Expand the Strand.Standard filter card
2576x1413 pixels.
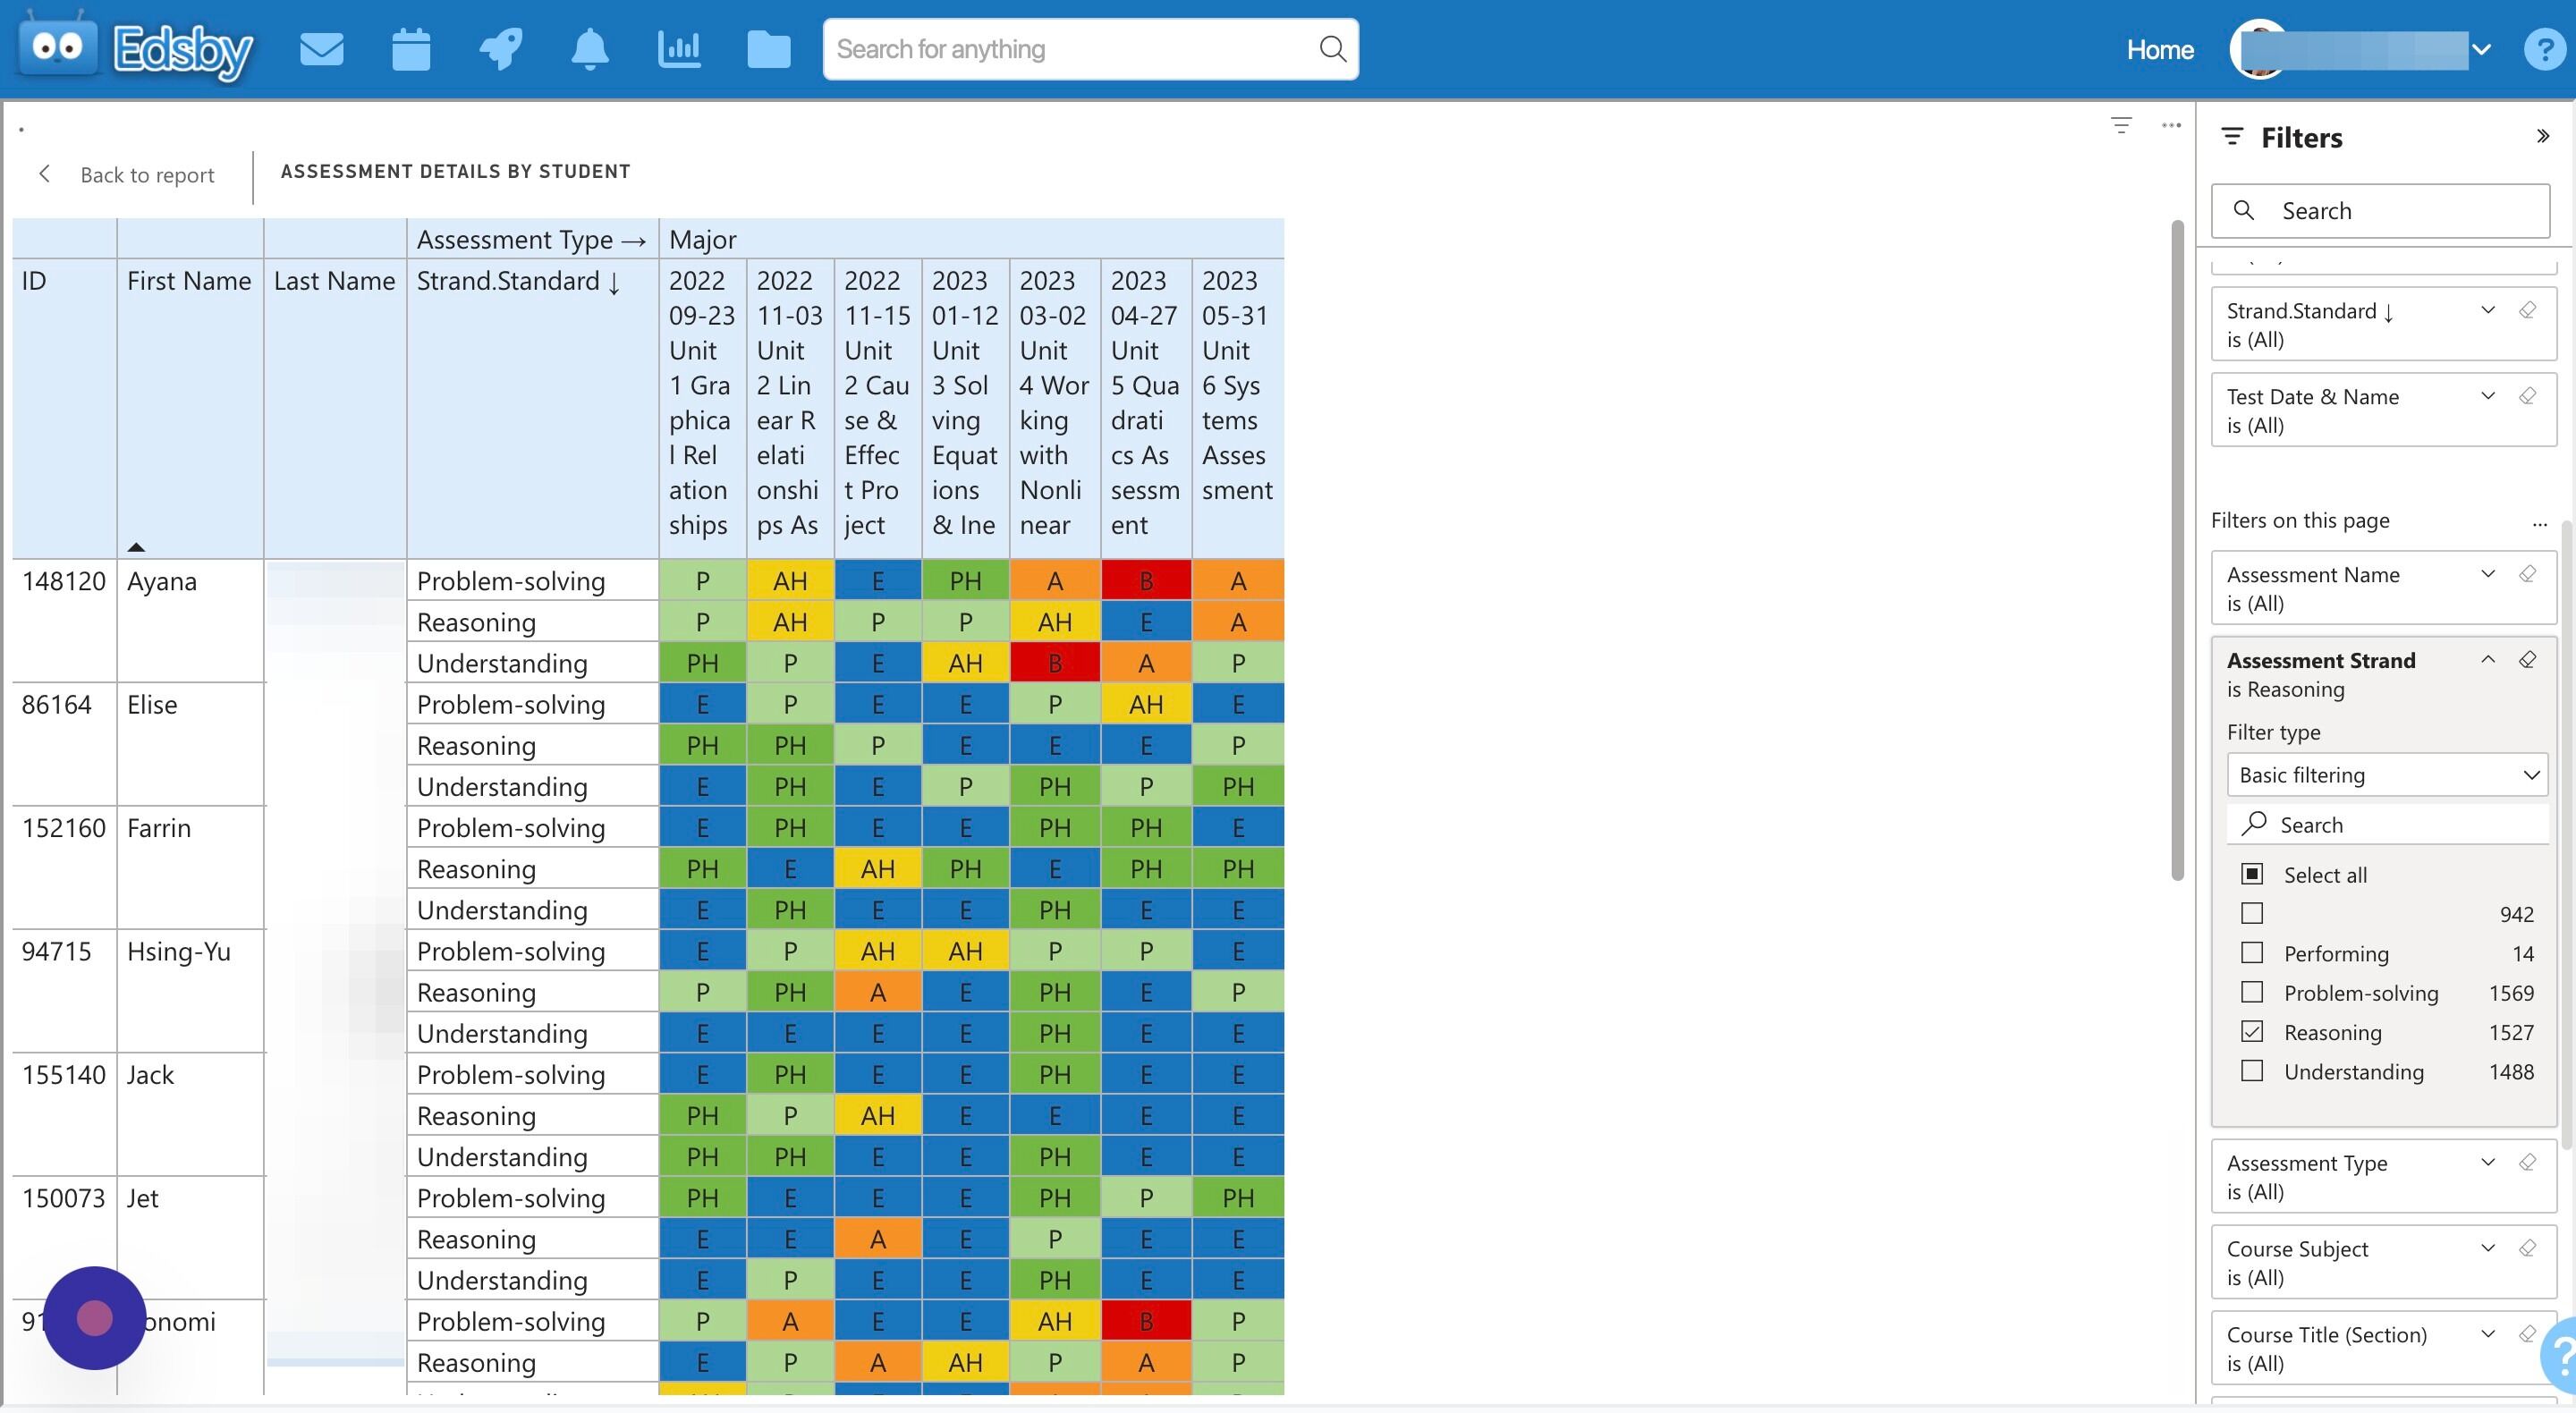(x=2488, y=311)
